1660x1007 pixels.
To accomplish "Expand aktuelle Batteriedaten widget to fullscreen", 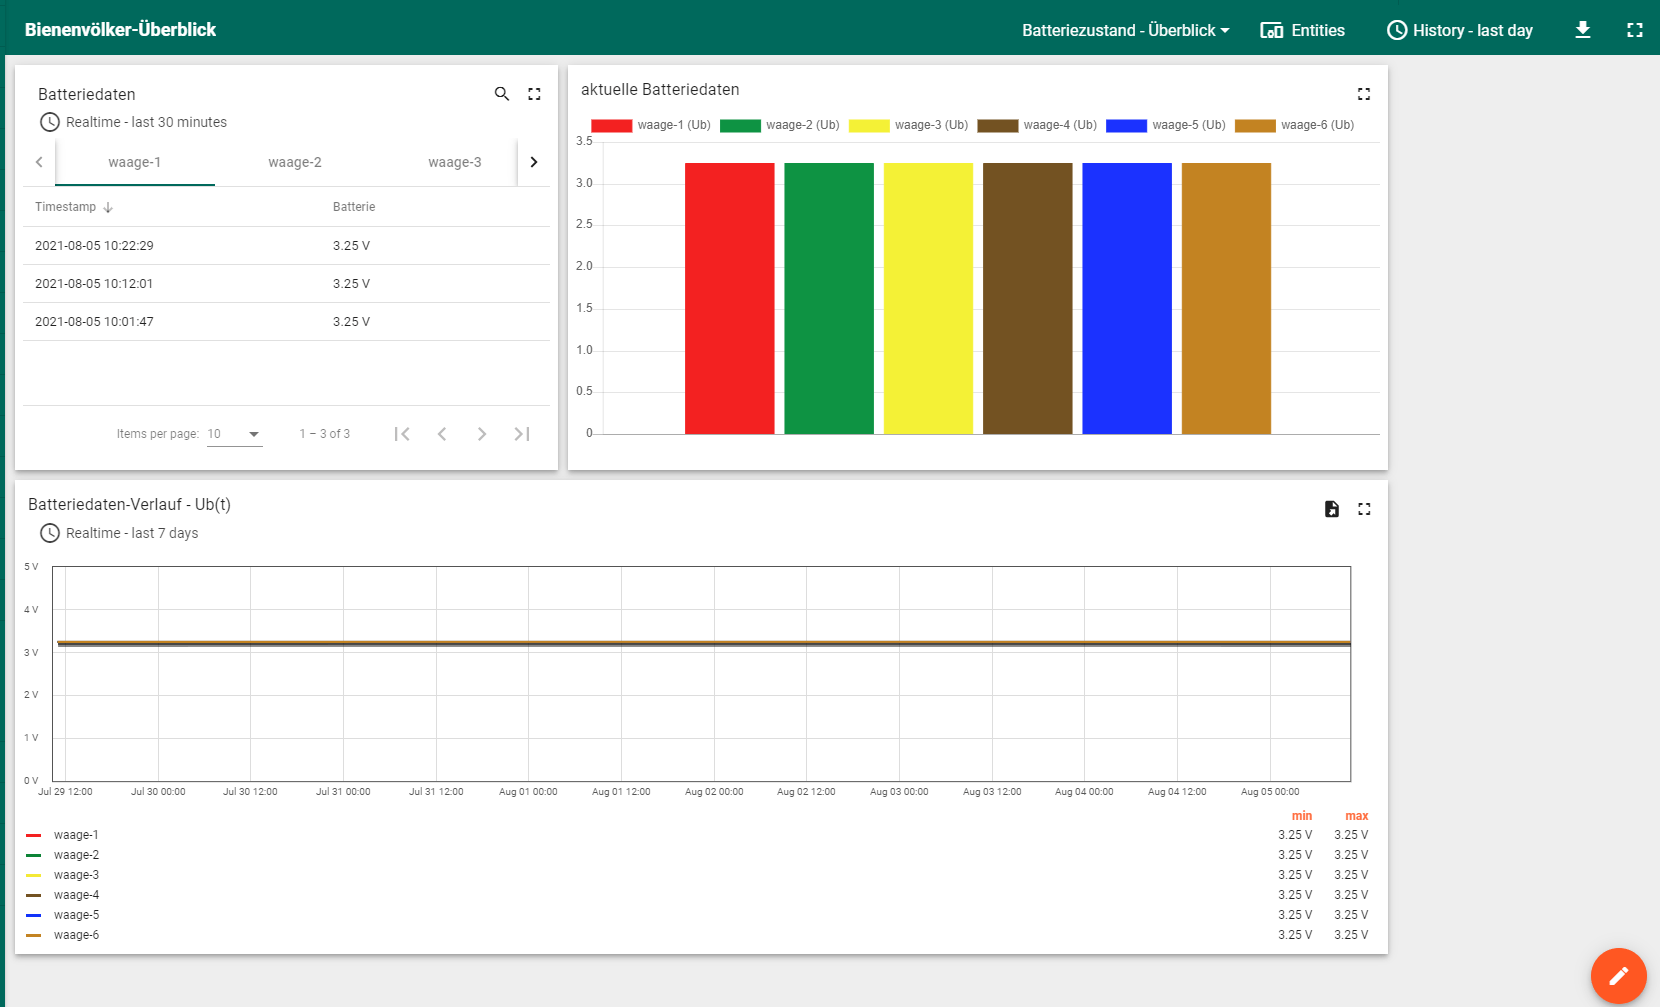I will pos(1363,94).
